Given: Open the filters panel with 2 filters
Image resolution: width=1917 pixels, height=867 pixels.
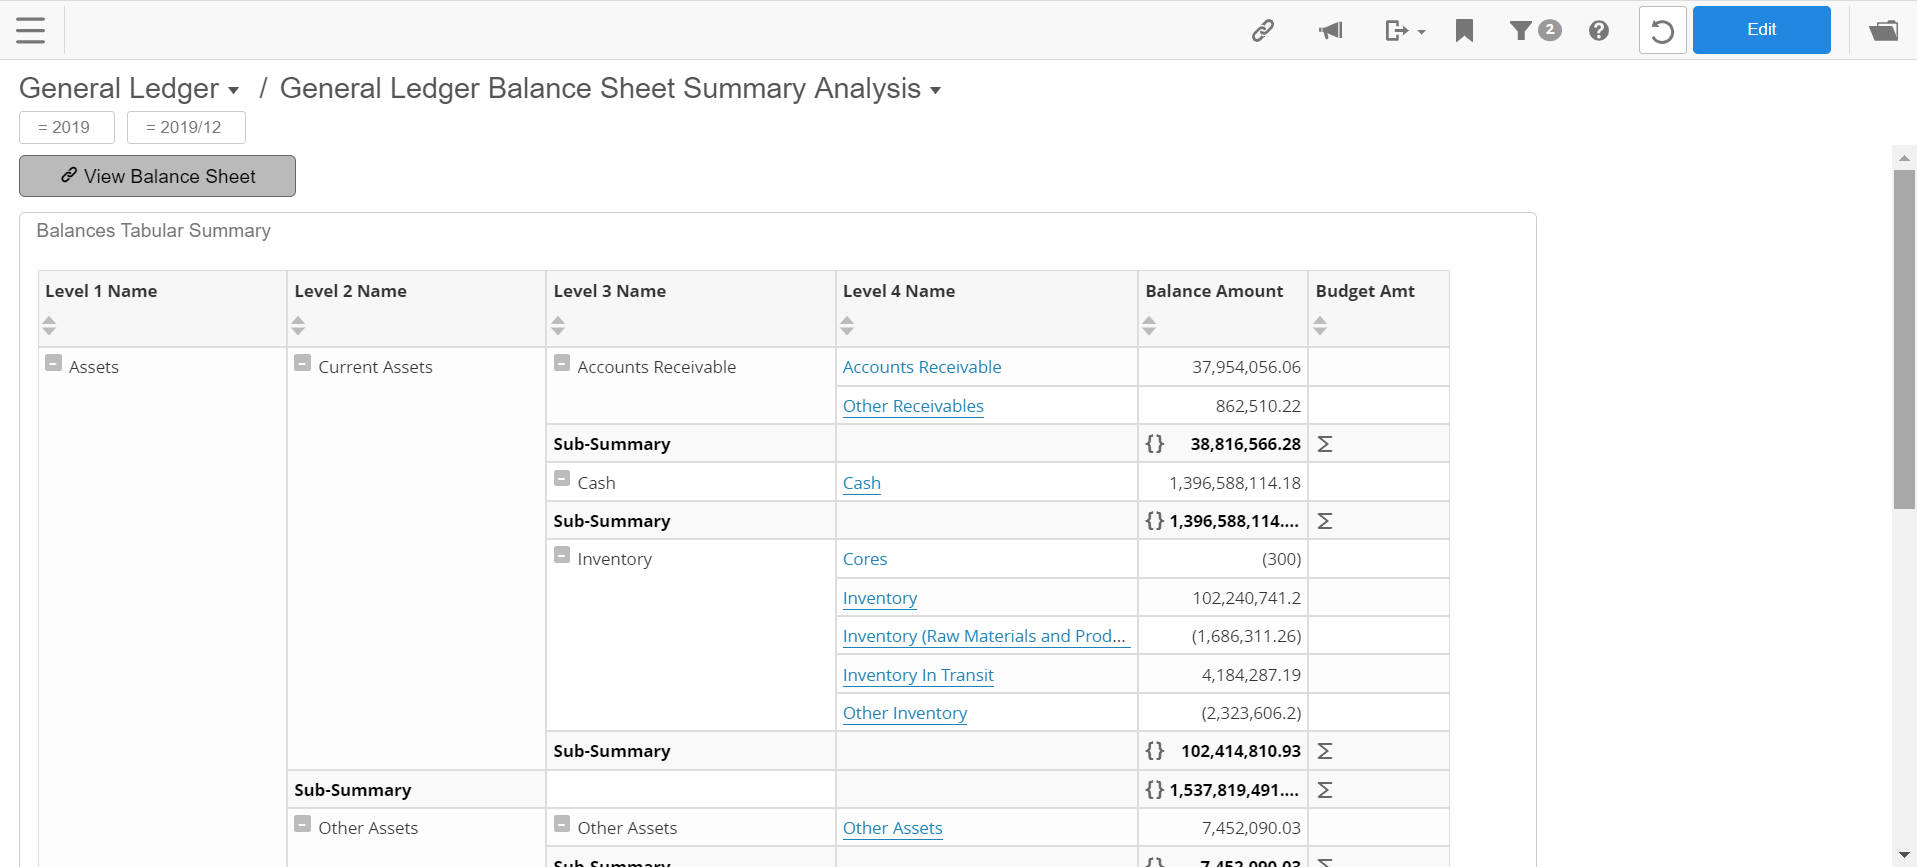Looking at the screenshot, I should point(1535,31).
